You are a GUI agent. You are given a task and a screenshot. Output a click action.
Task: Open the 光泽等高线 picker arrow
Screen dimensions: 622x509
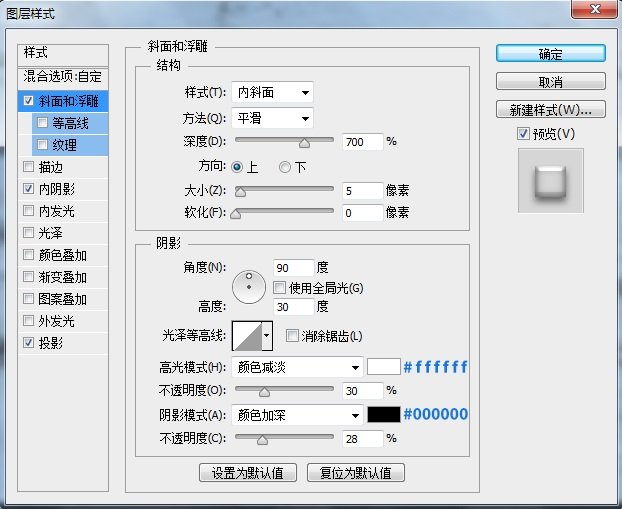pyautogui.click(x=267, y=336)
